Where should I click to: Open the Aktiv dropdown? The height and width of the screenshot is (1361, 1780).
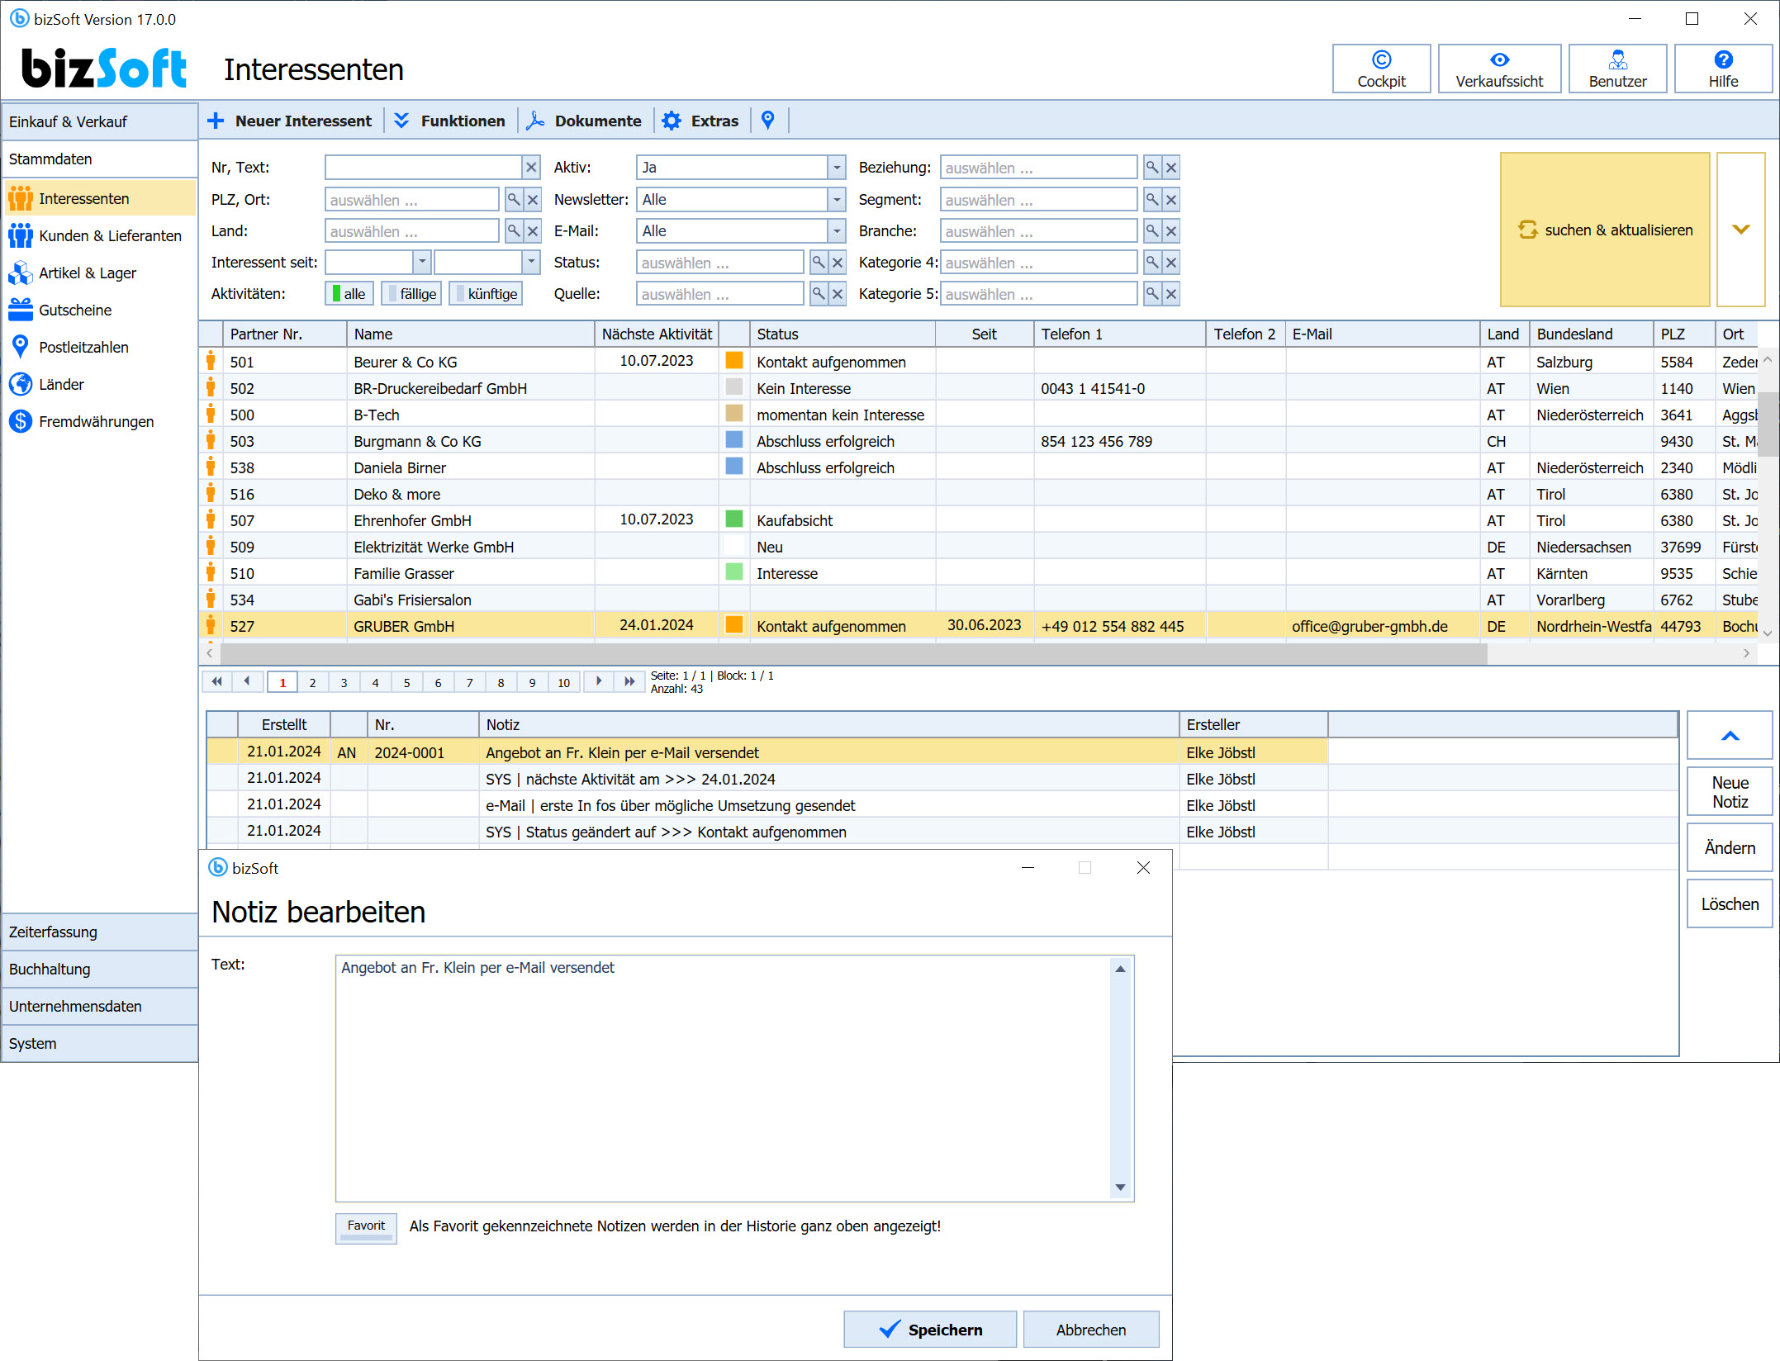coord(836,167)
